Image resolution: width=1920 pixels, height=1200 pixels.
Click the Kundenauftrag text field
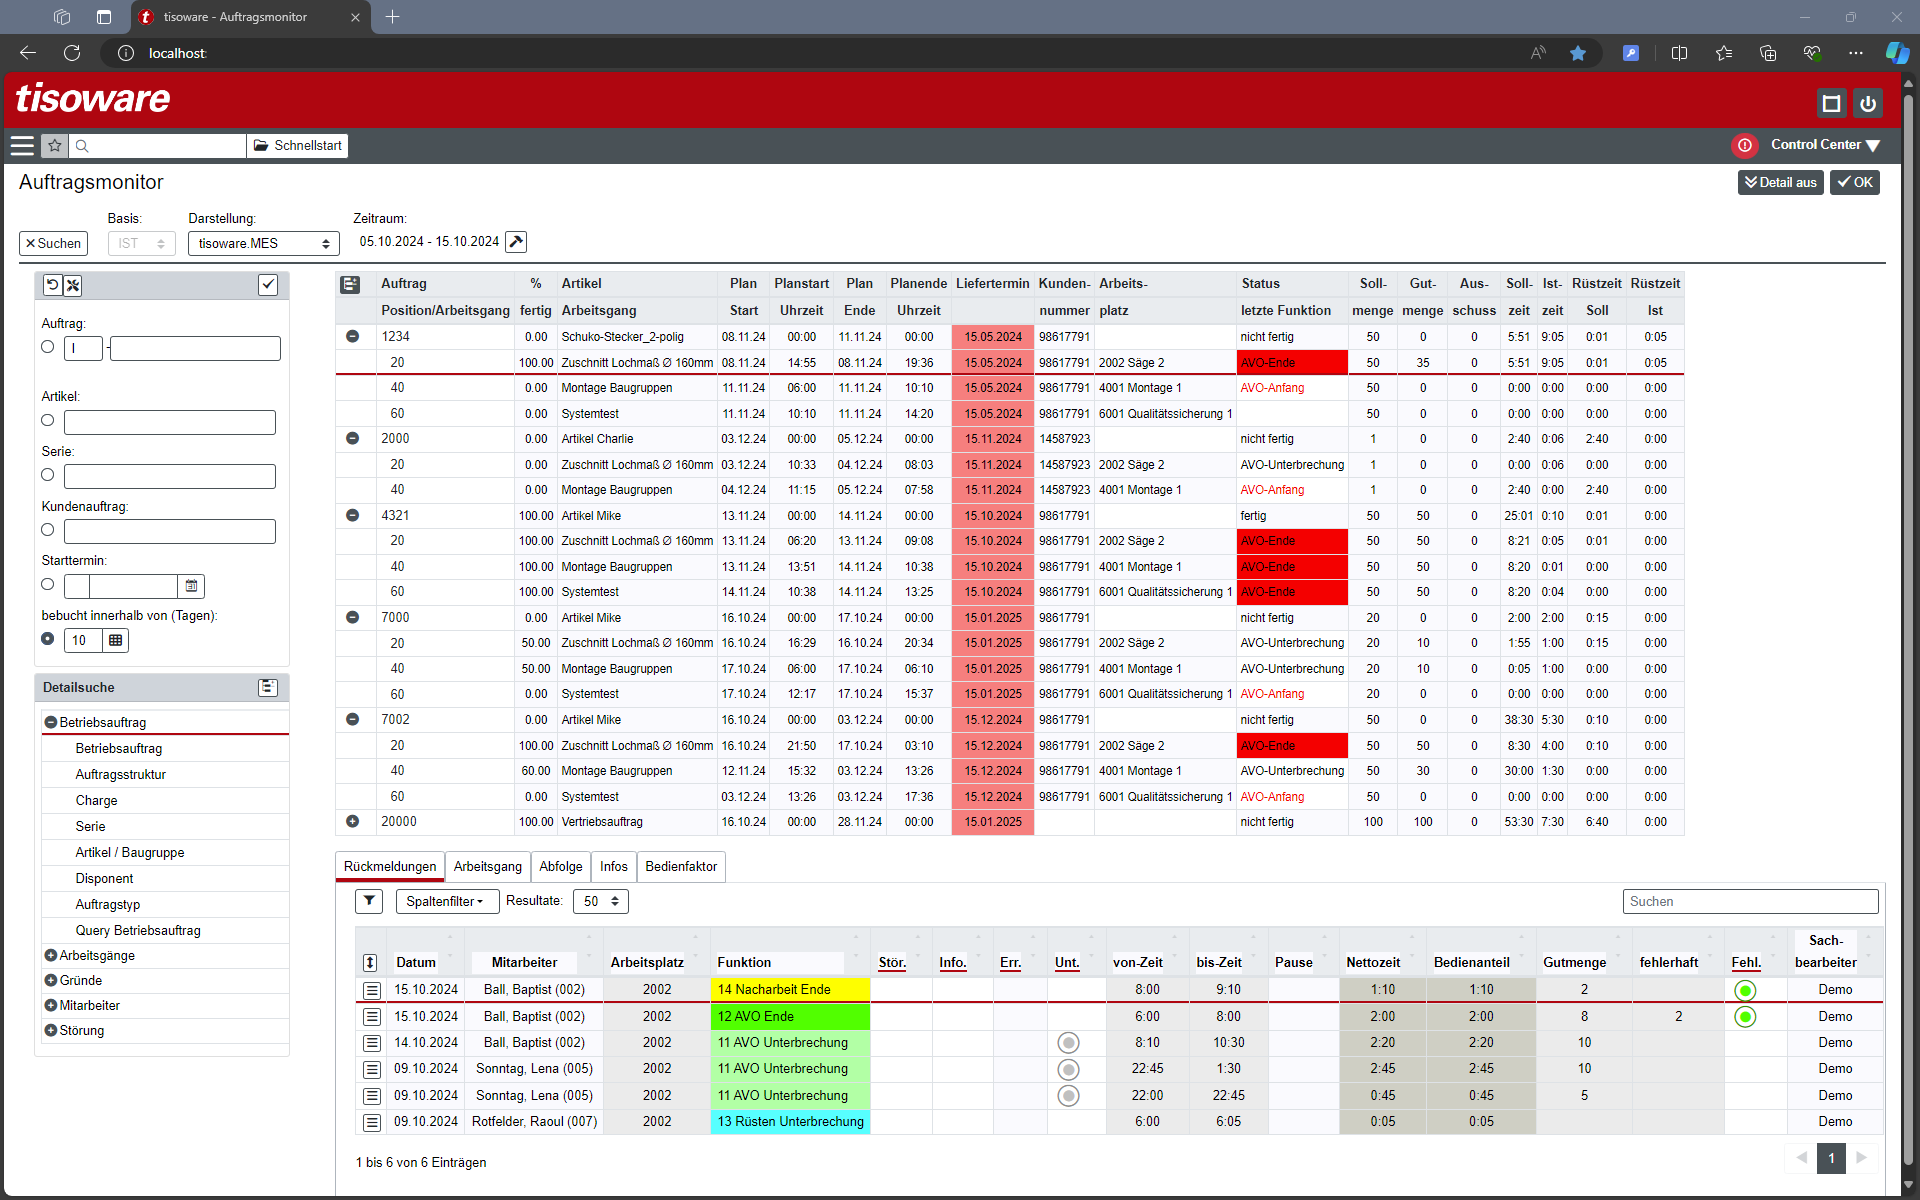170,531
